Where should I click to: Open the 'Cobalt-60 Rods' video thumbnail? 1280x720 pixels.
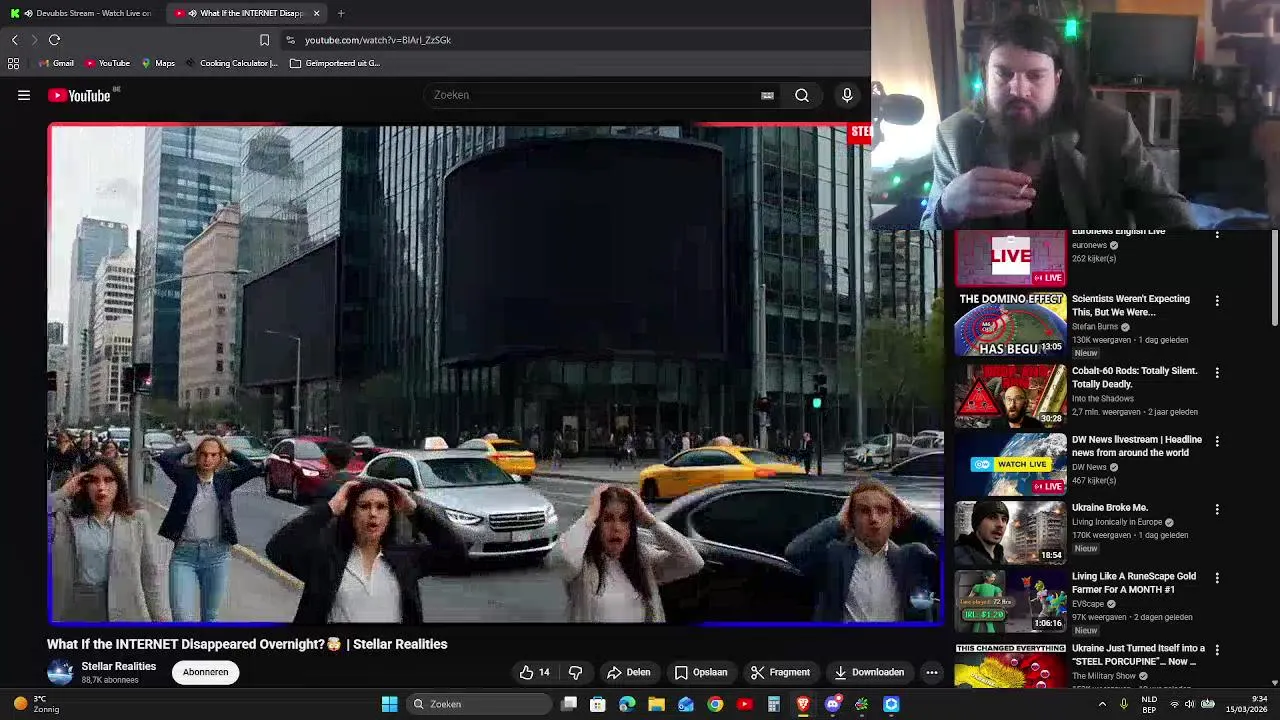tap(1010, 396)
